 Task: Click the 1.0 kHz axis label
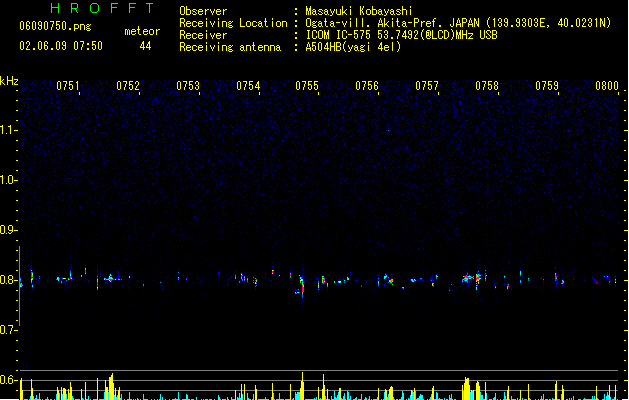coord(8,180)
